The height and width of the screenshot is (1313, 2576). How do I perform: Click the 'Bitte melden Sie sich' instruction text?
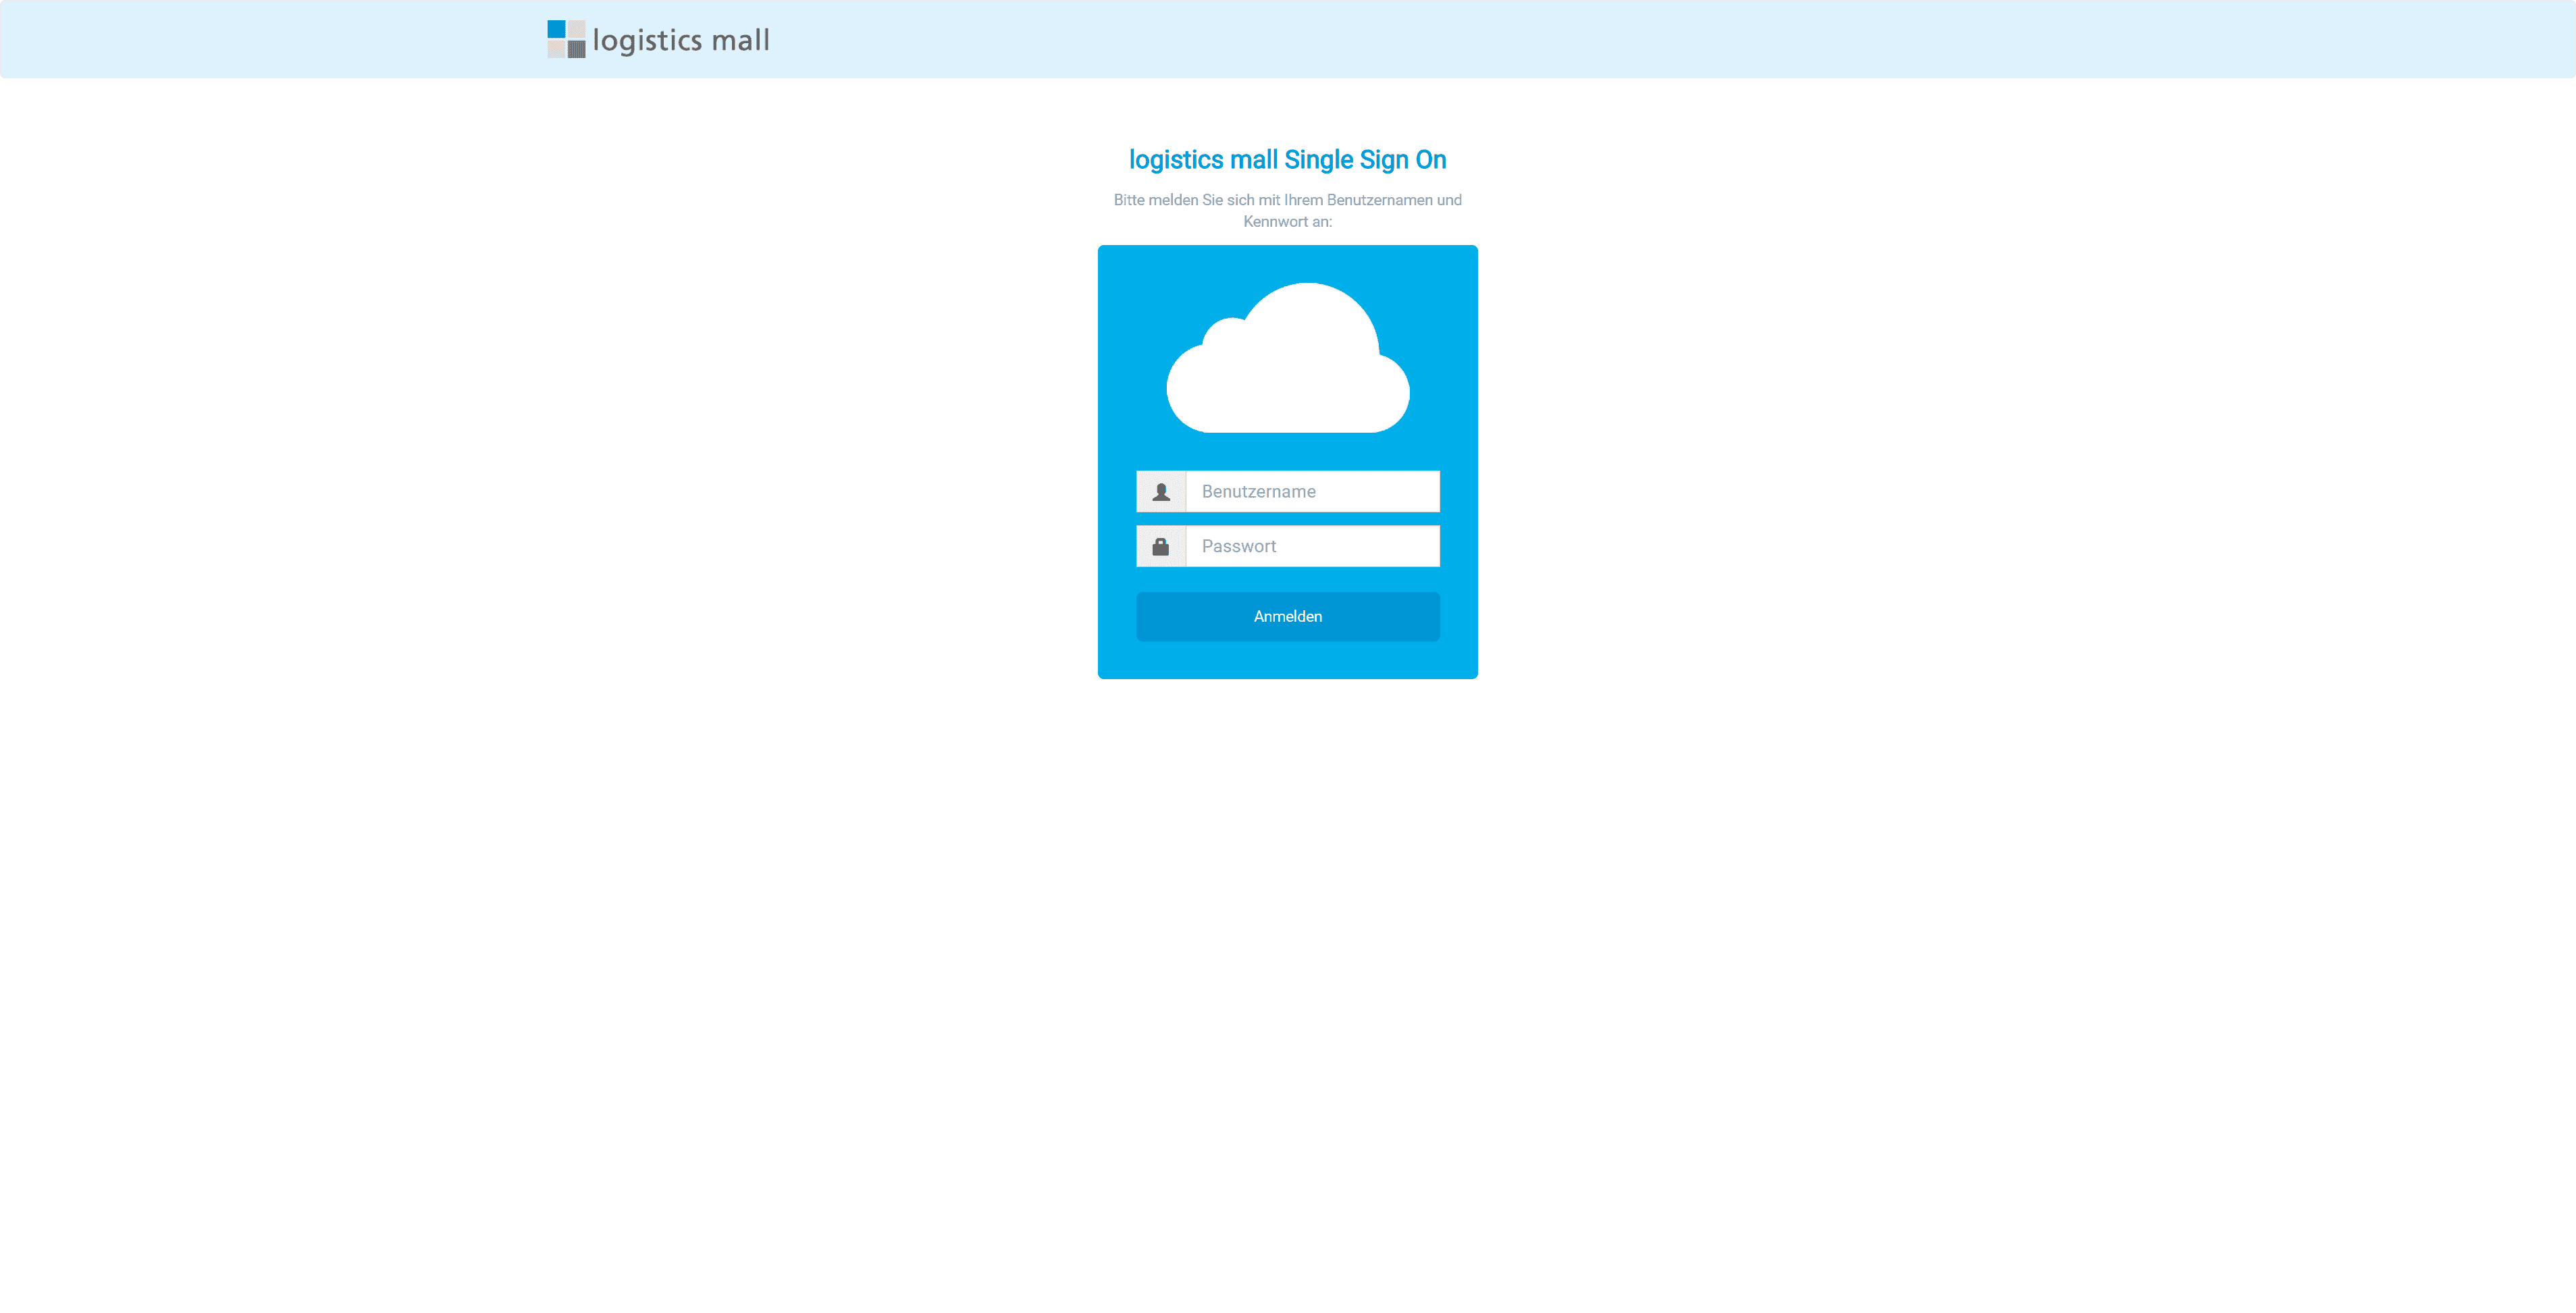[x=1288, y=211]
